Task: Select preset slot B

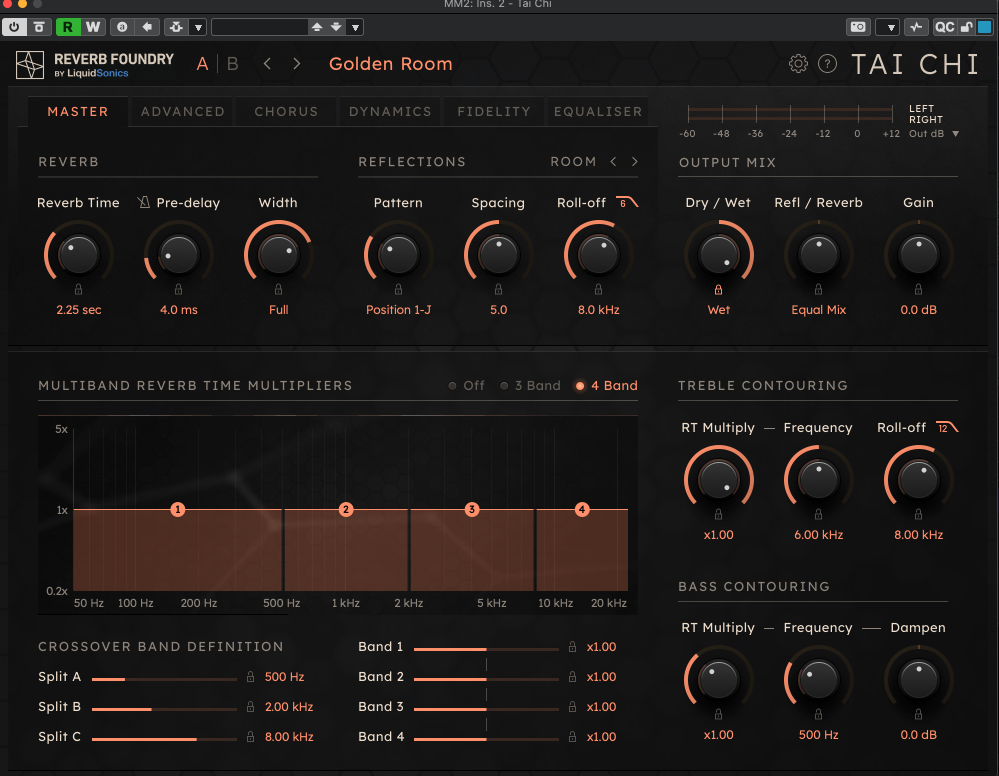Action: click(231, 63)
